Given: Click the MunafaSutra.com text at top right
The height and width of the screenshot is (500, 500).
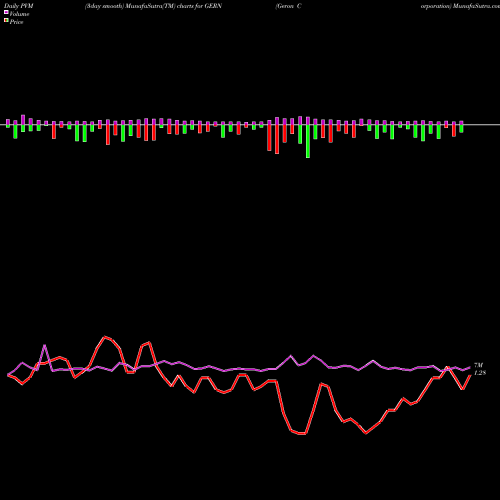Looking at the screenshot, I should [x=475, y=6].
